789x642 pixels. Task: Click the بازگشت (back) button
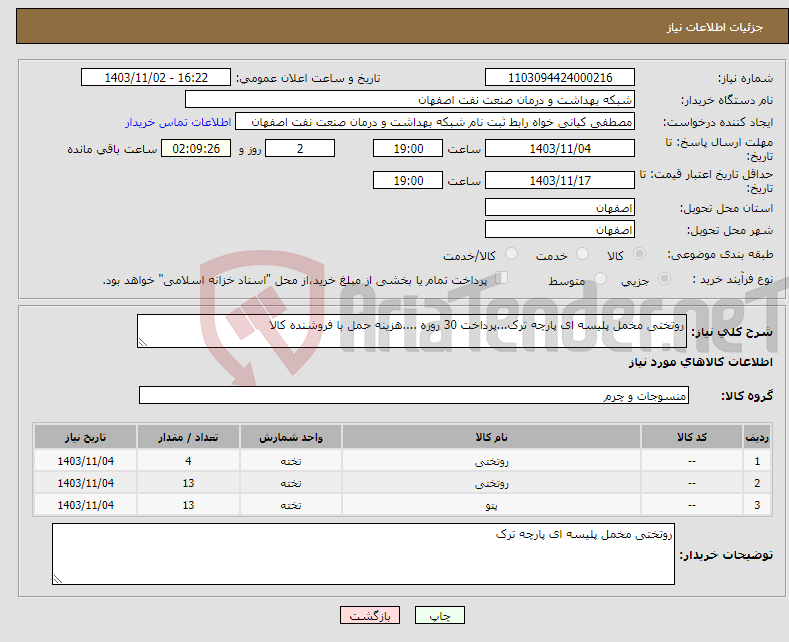[370, 615]
